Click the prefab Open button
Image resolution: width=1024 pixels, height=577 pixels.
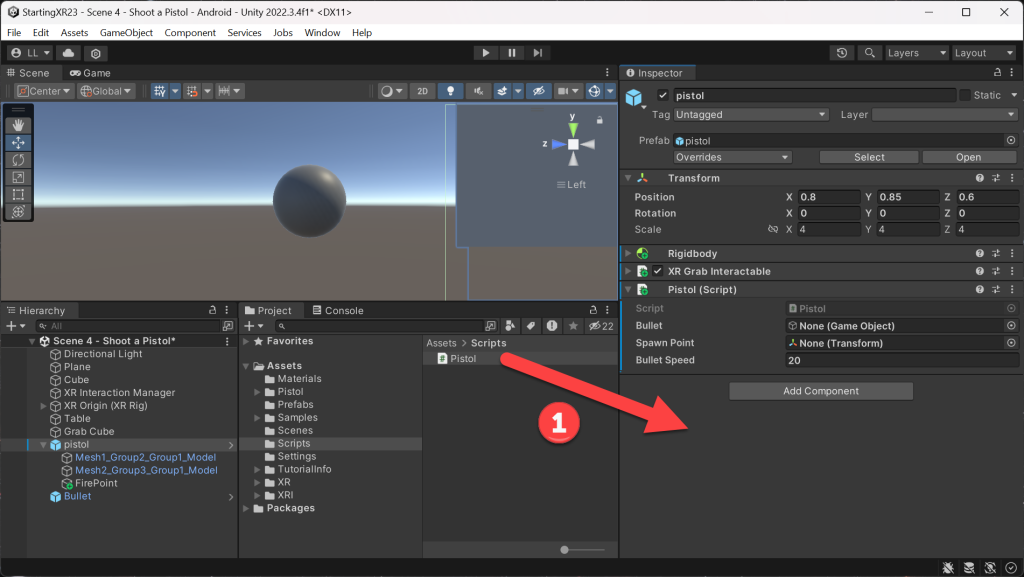point(968,157)
